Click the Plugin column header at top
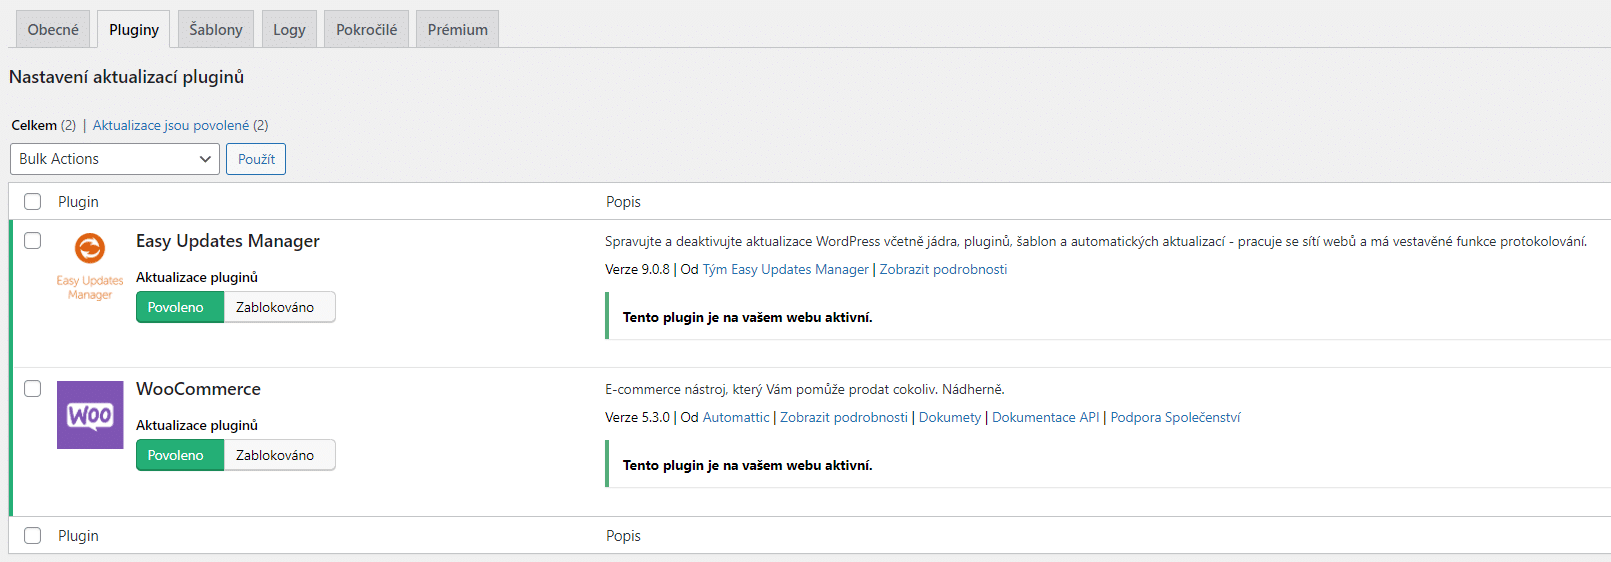This screenshot has width=1611, height=562. pyautogui.click(x=78, y=202)
